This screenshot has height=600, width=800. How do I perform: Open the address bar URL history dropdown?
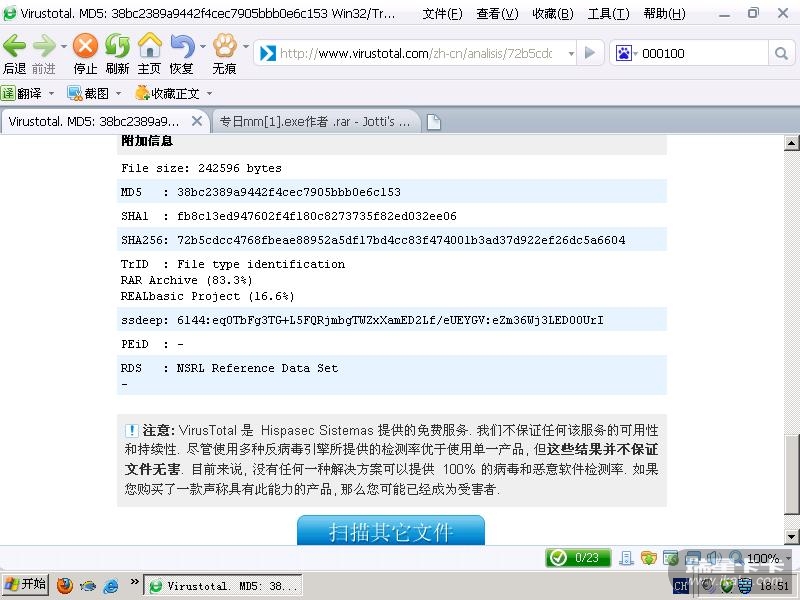(x=571, y=53)
